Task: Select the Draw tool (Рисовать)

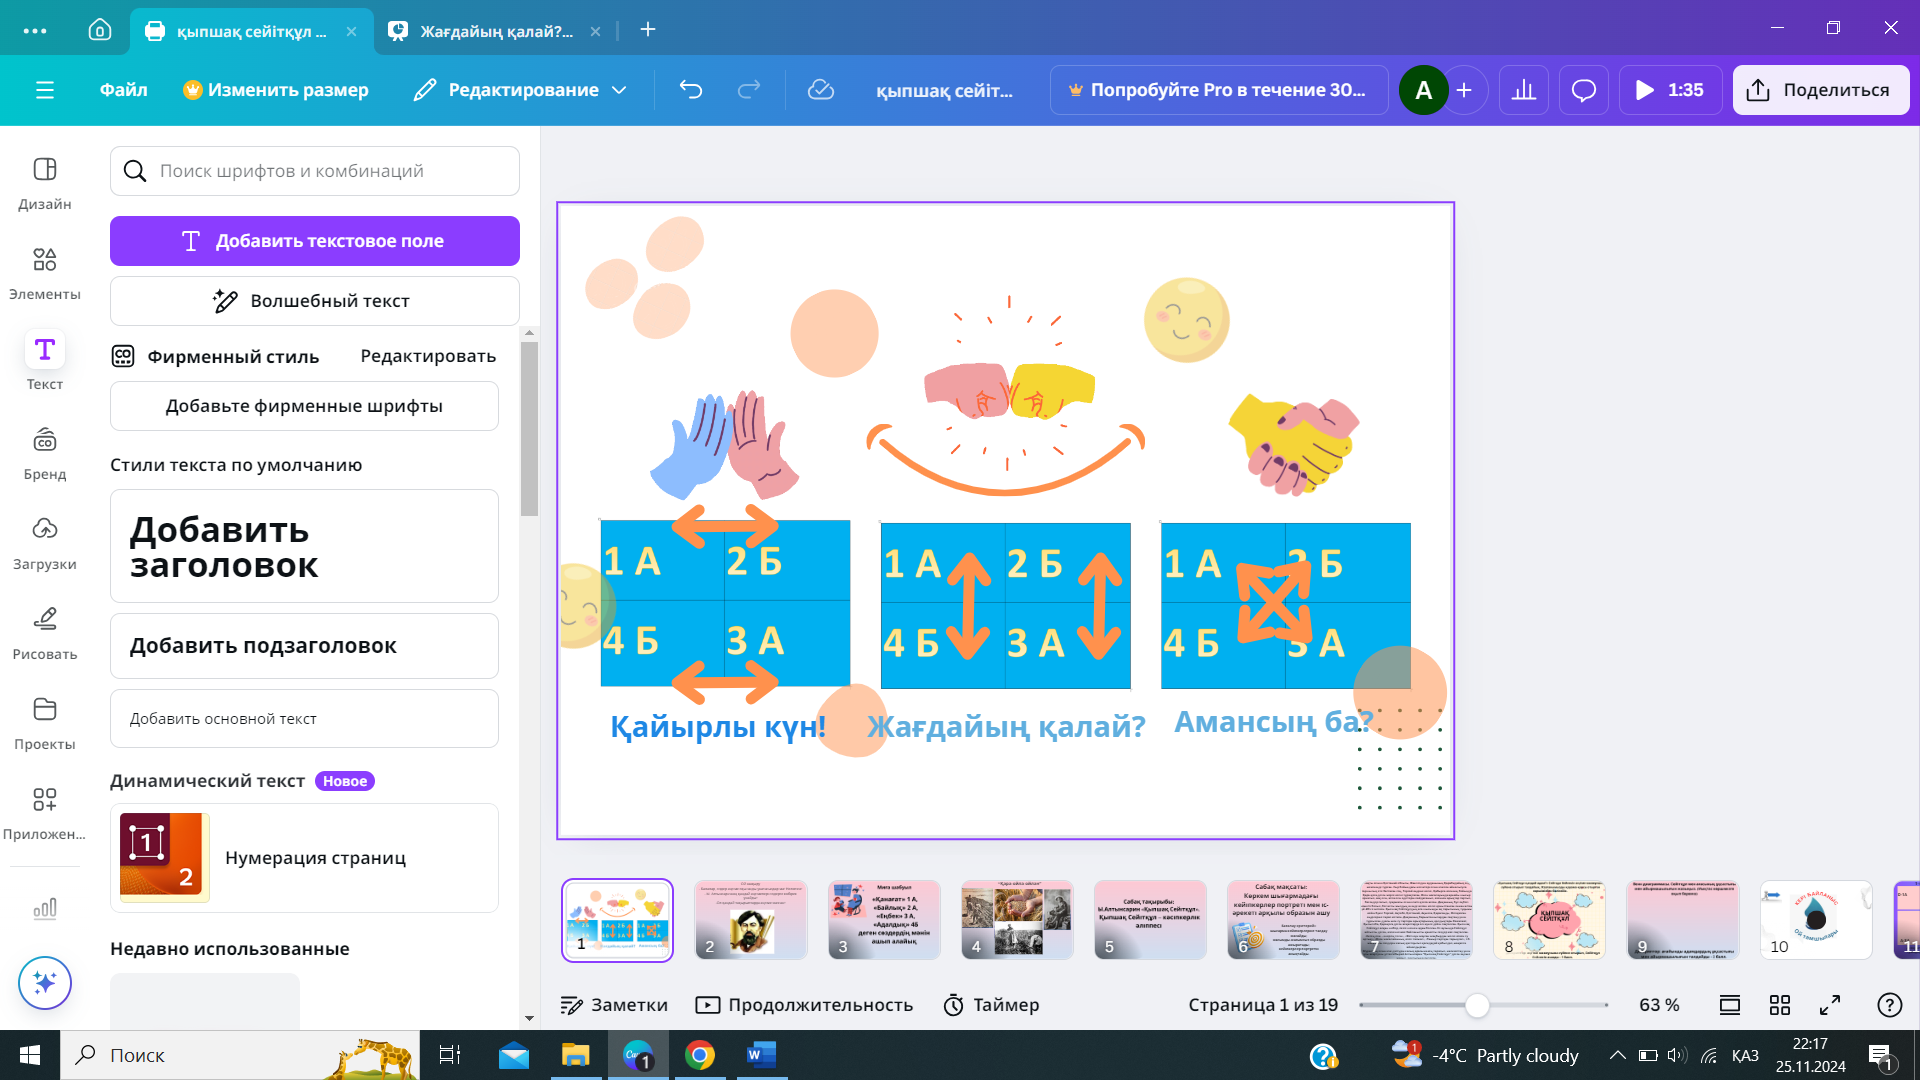Action: [44, 632]
